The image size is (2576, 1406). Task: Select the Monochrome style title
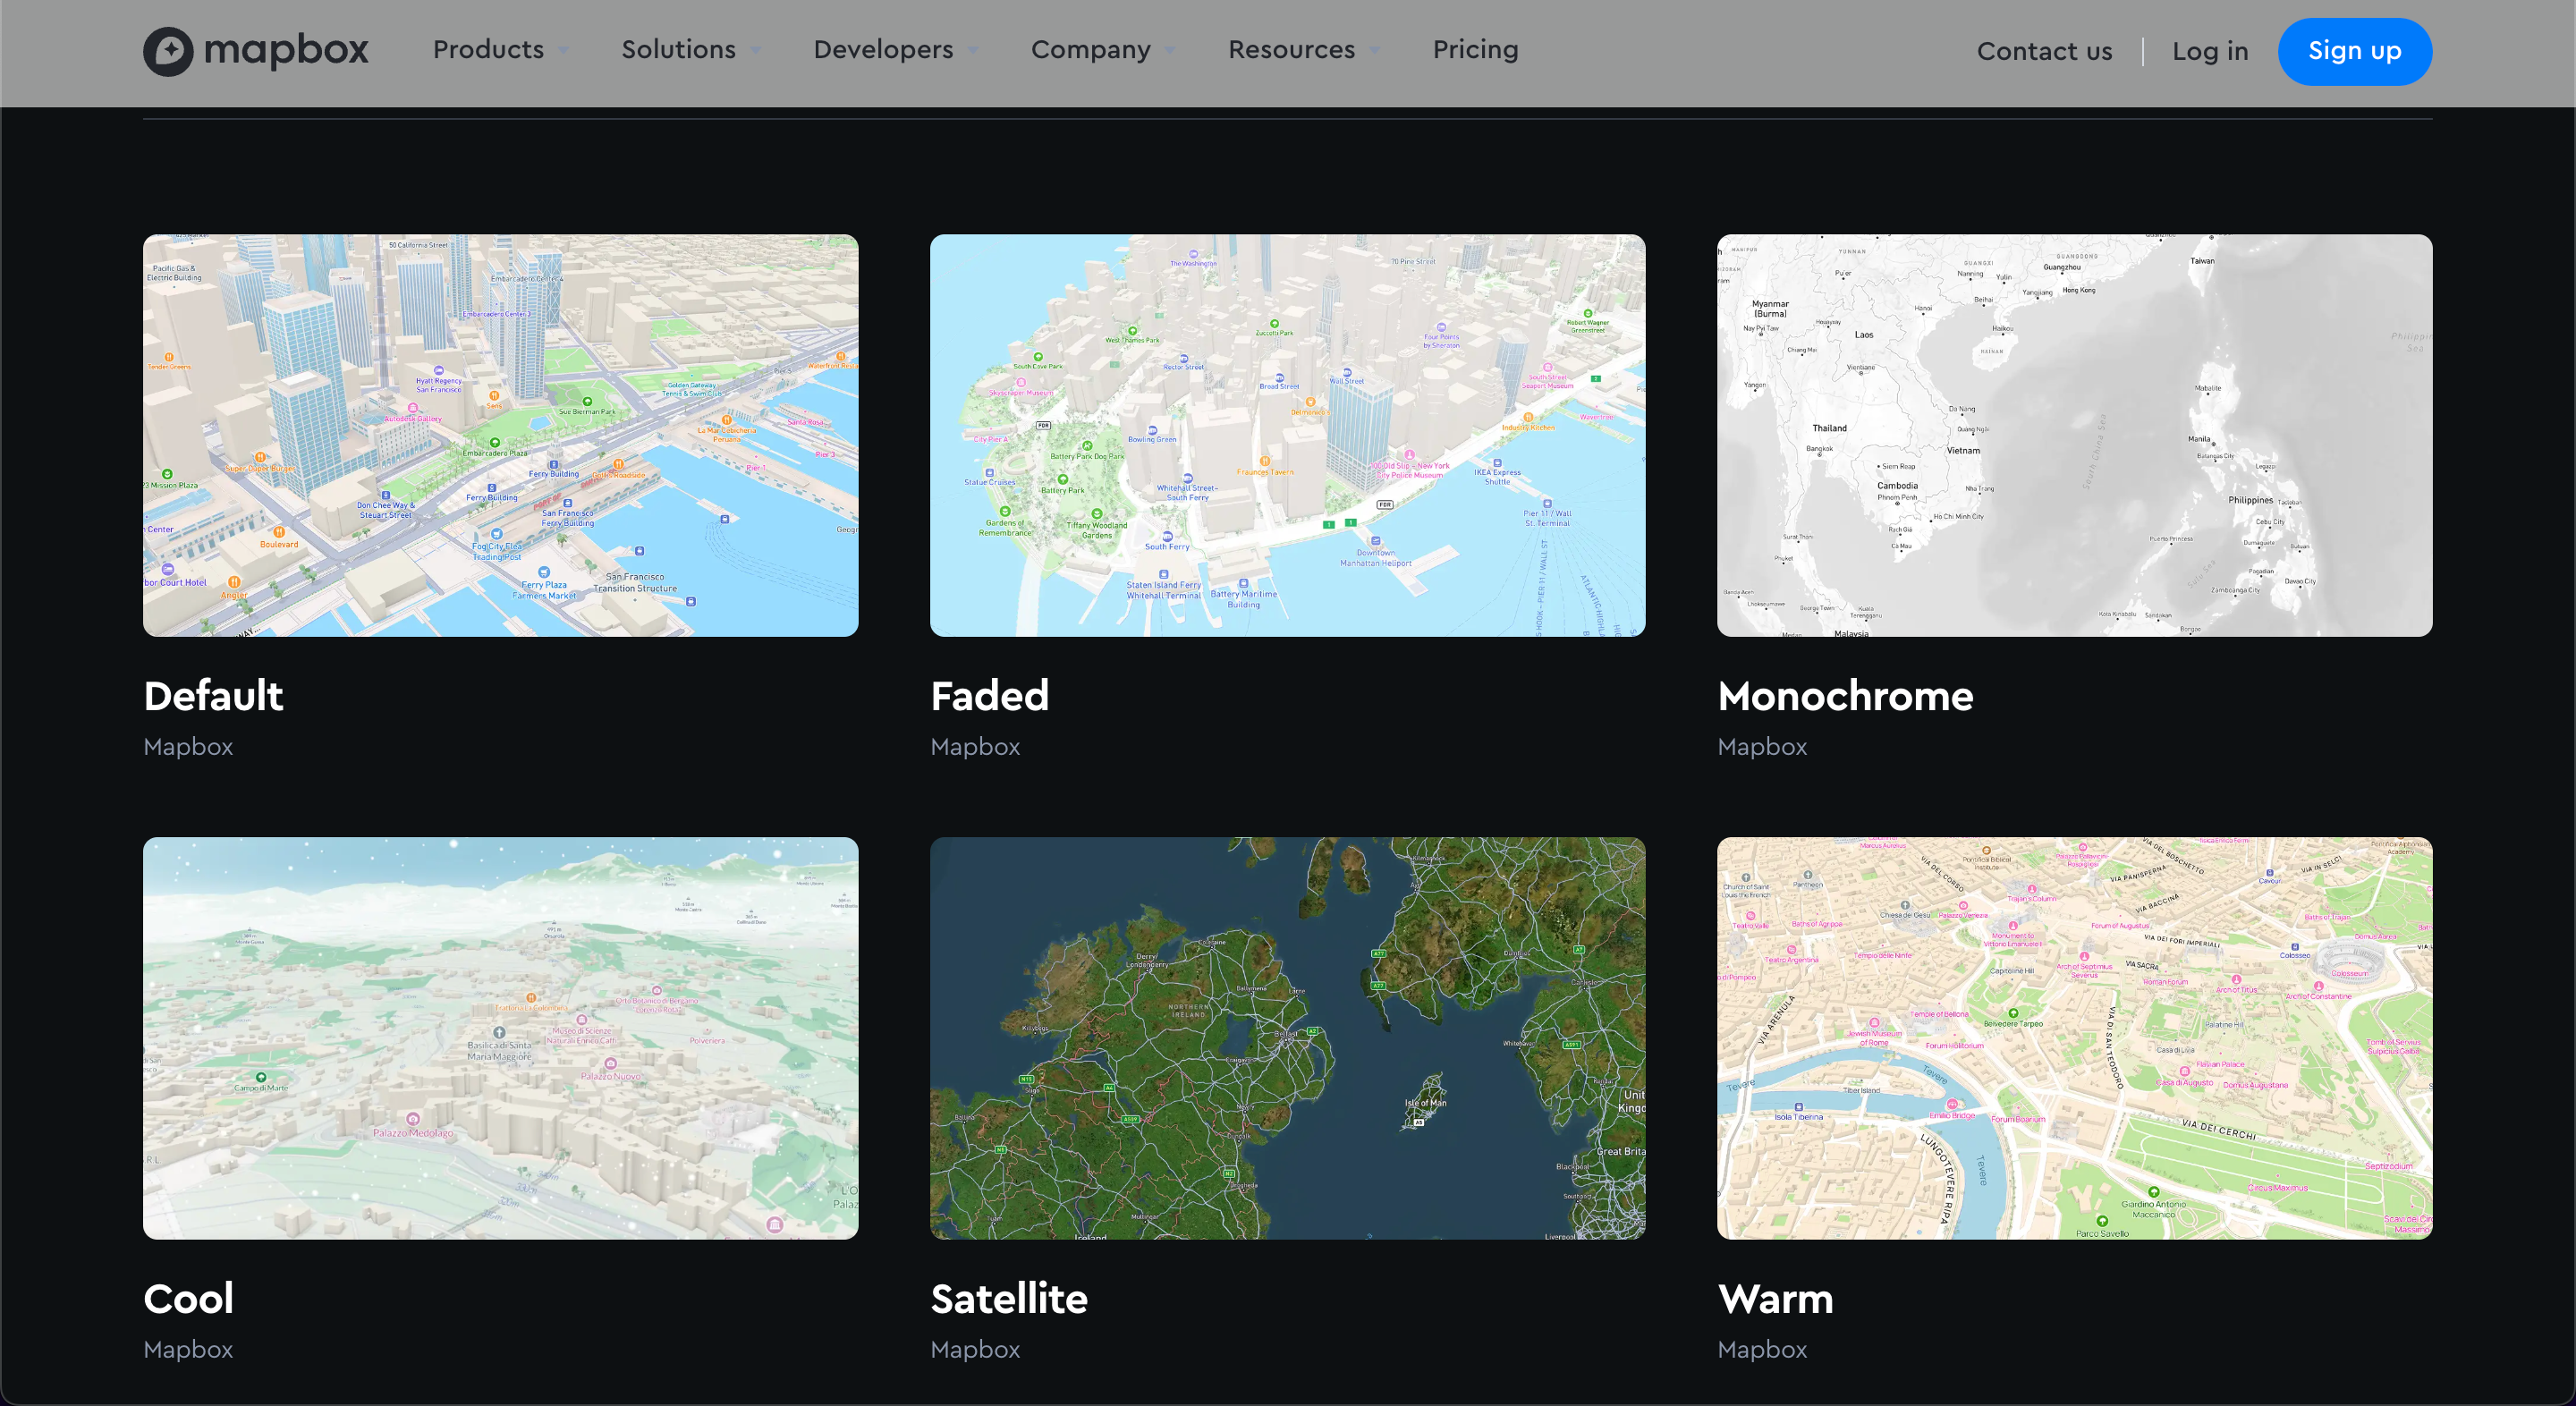pos(1844,696)
